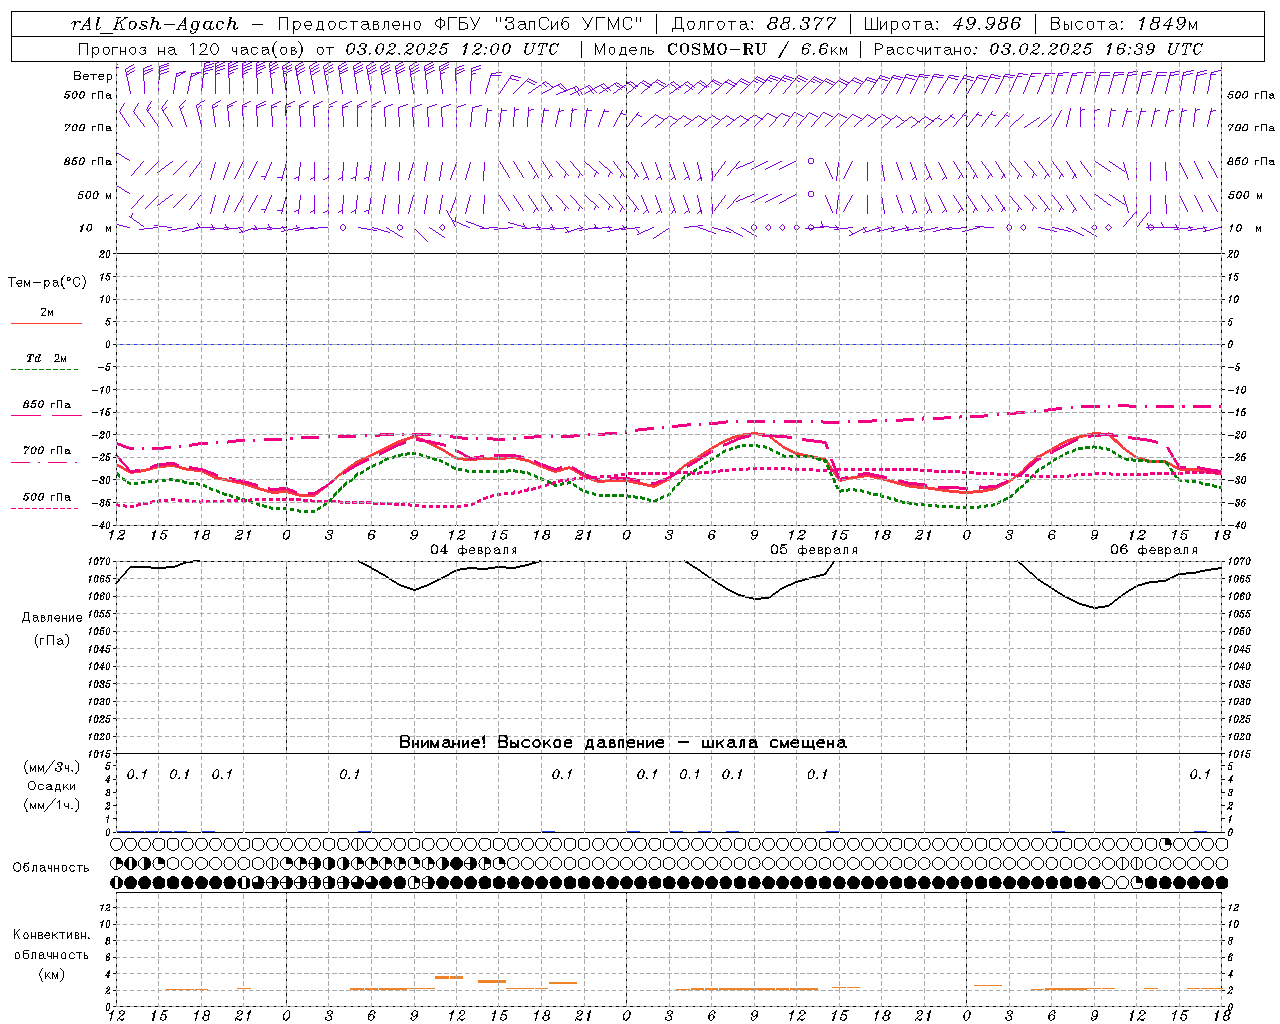
Task: Click the high pressure warning Внимание! text
Action: pos(623,743)
